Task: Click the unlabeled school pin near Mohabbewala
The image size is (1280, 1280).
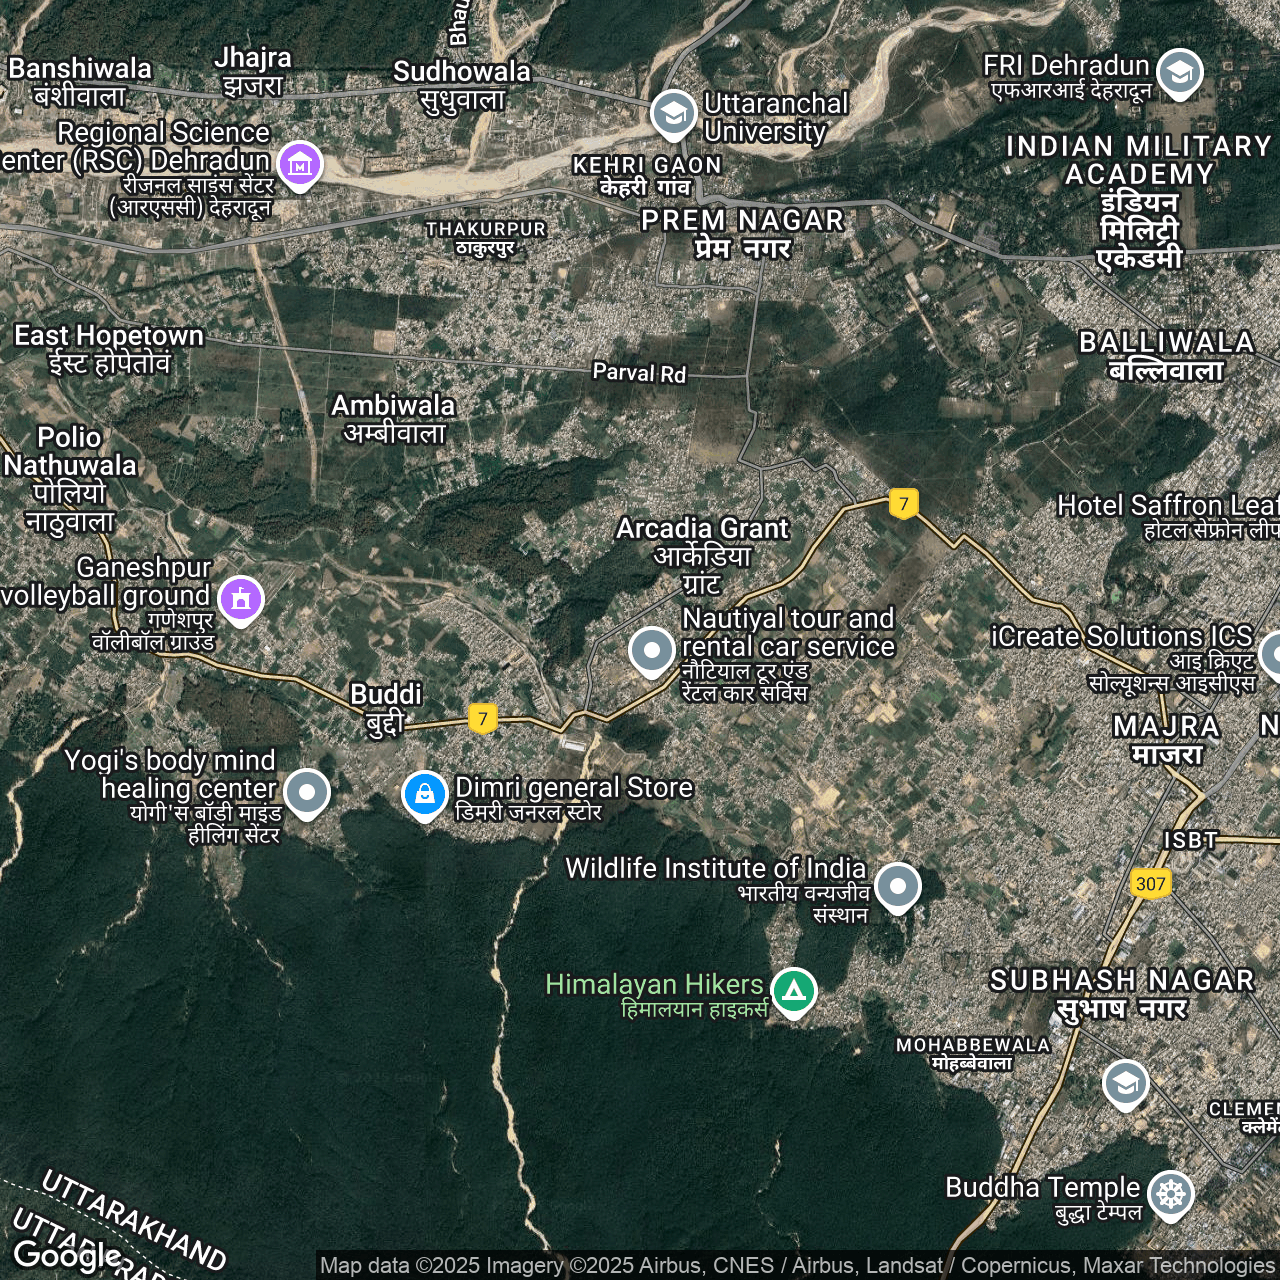Action: coord(1125,1083)
